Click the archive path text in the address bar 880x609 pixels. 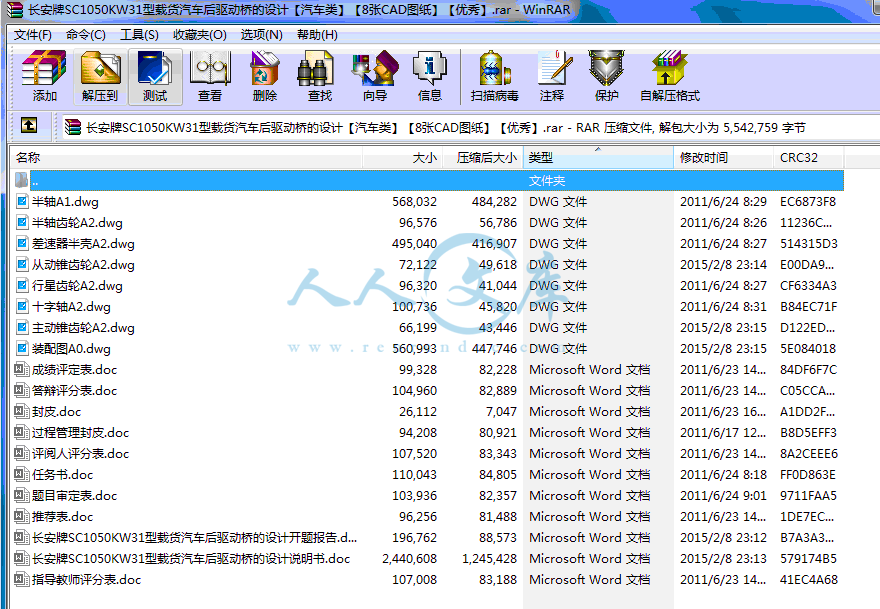[x=446, y=128]
